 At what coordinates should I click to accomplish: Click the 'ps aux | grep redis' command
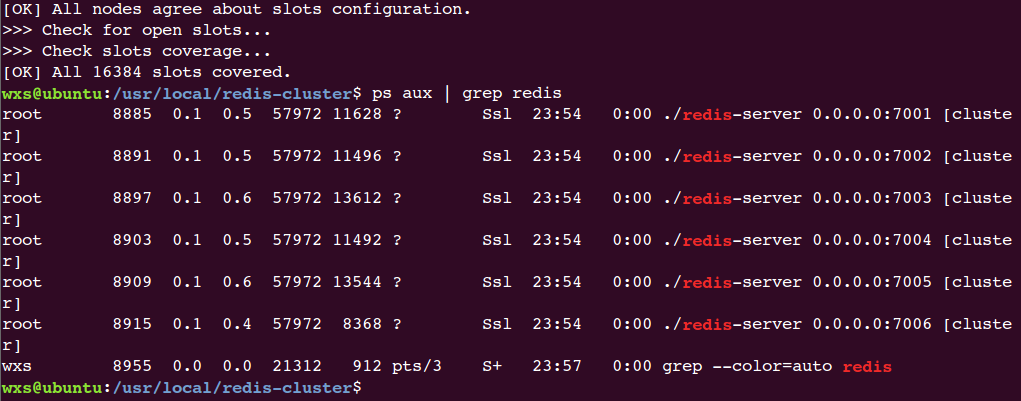click(466, 93)
